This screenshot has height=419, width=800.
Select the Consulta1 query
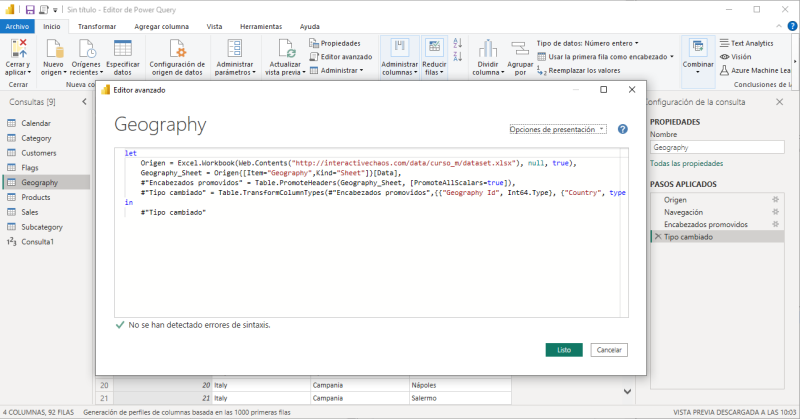click(46, 241)
